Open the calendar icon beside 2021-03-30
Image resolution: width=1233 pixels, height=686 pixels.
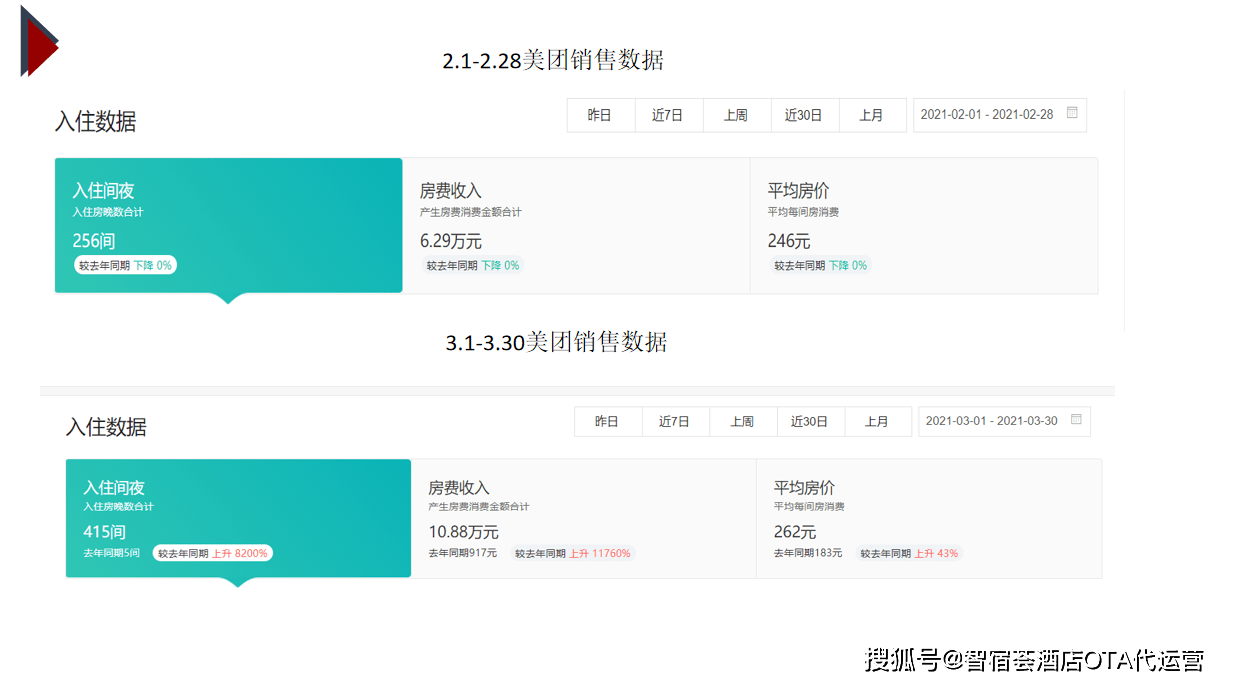(x=1076, y=420)
